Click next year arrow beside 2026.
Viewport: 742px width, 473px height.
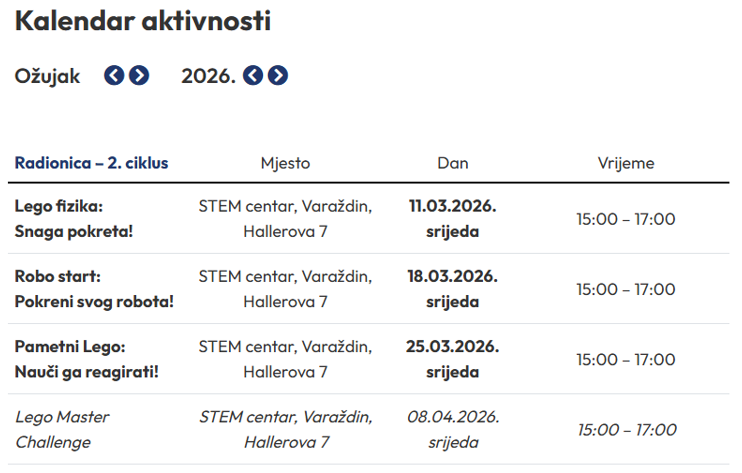pos(278,75)
